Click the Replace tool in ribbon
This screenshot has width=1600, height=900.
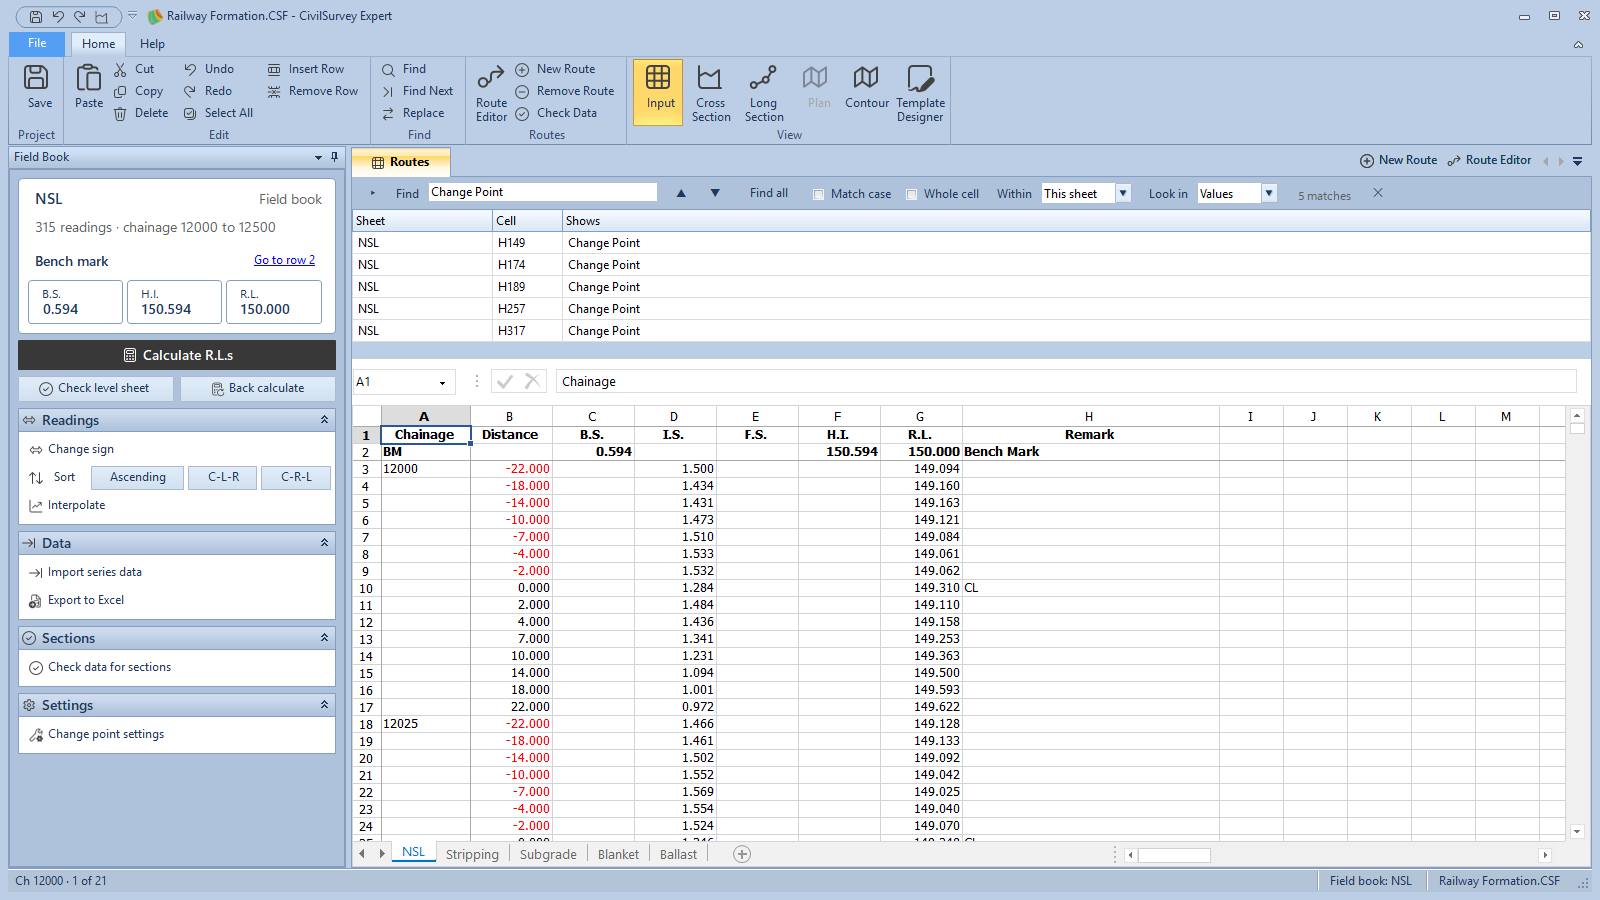pos(413,113)
